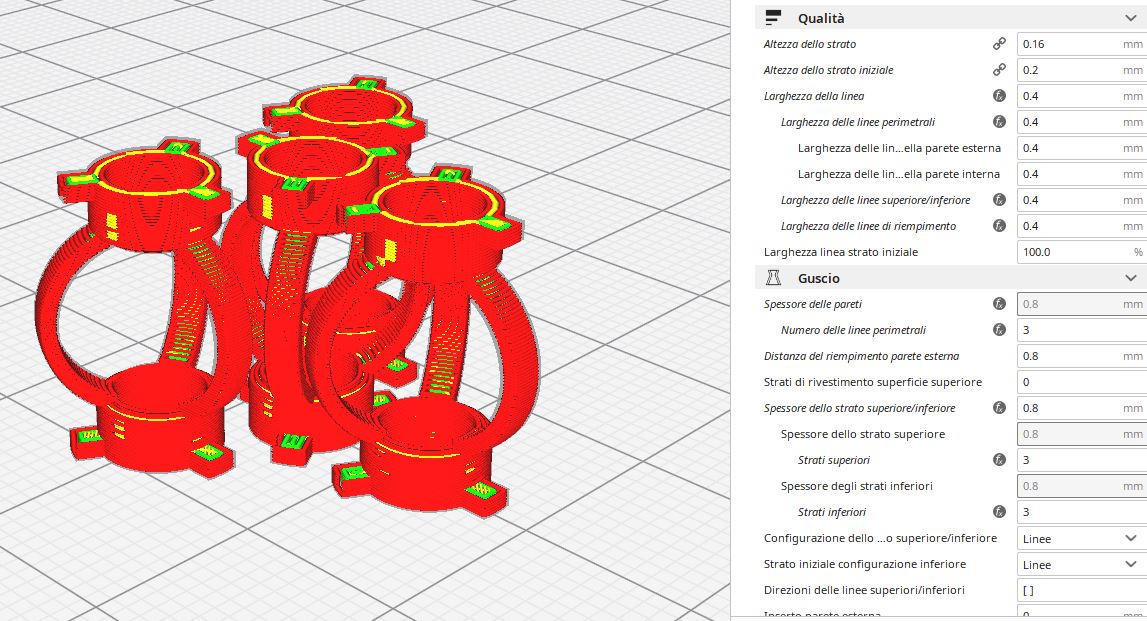The height and width of the screenshot is (621, 1147).
Task: Collapse the Guscio section chevron
Action: point(1131,278)
